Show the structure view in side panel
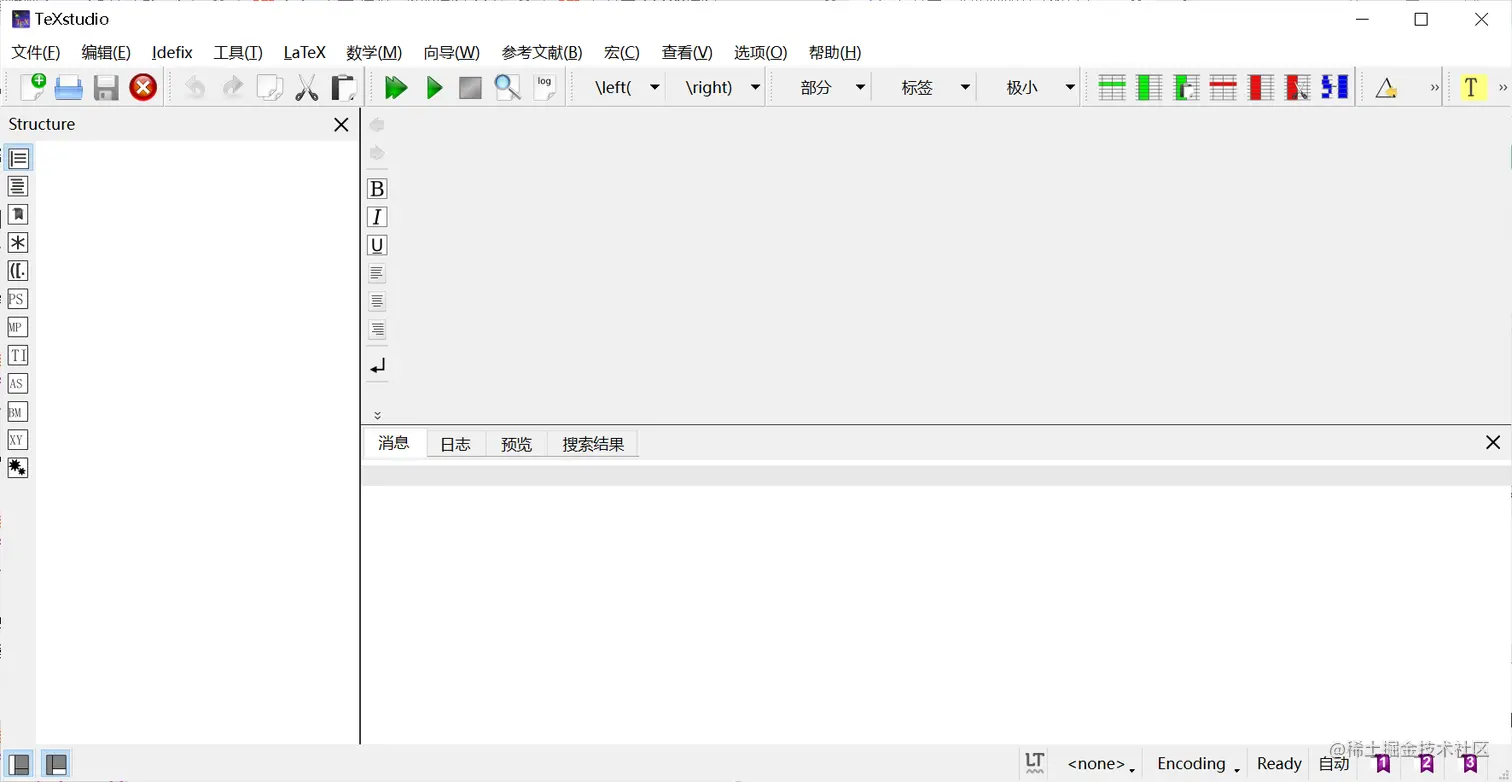The image size is (1512, 782). (x=18, y=158)
